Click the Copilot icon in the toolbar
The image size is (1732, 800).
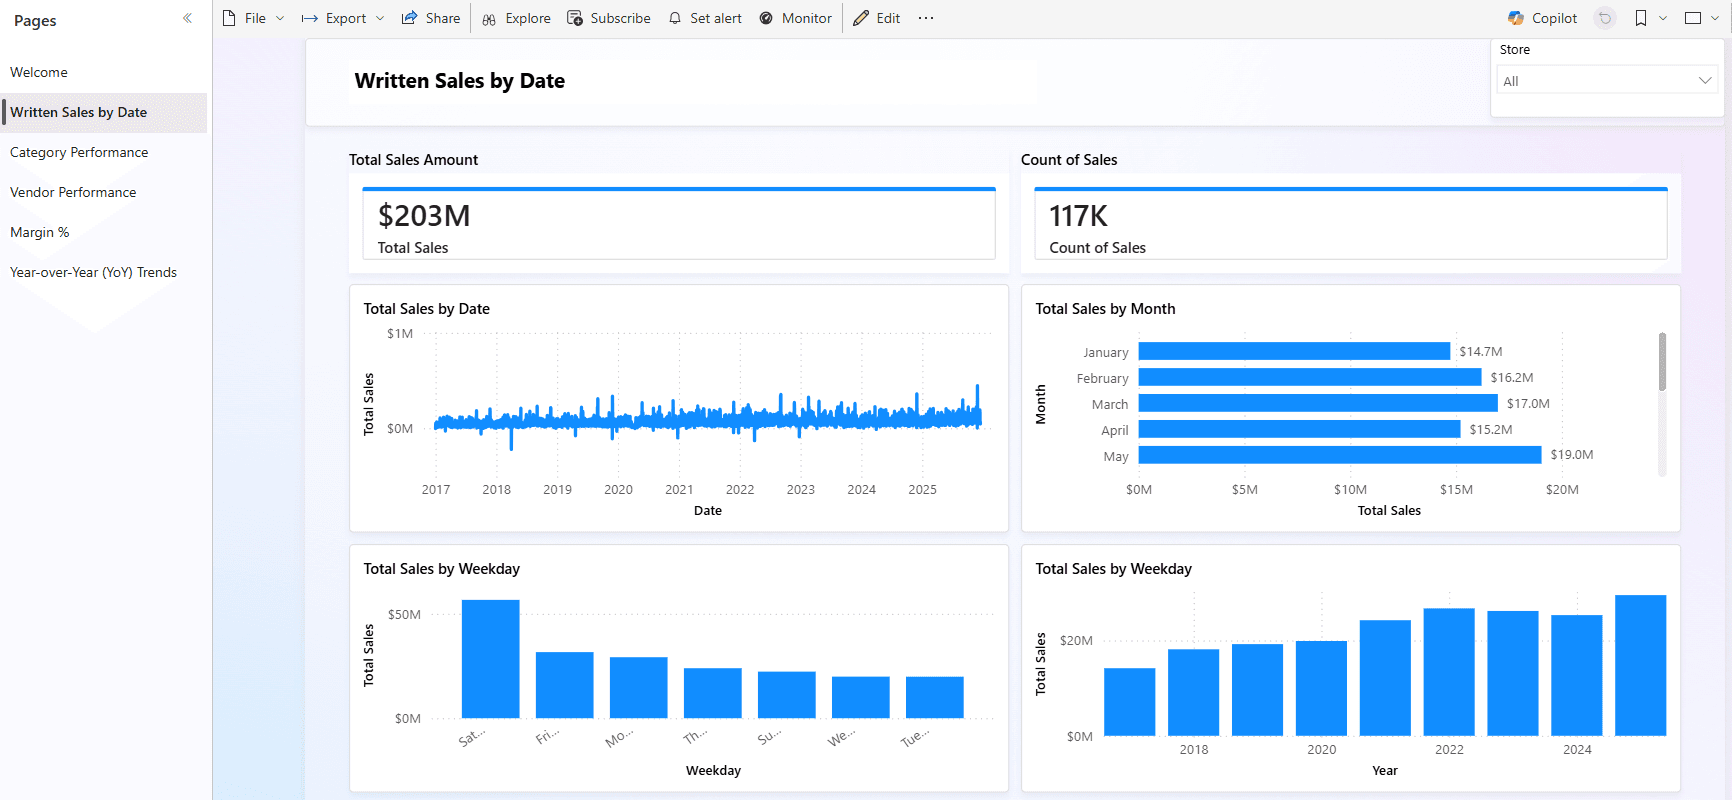click(x=1516, y=18)
